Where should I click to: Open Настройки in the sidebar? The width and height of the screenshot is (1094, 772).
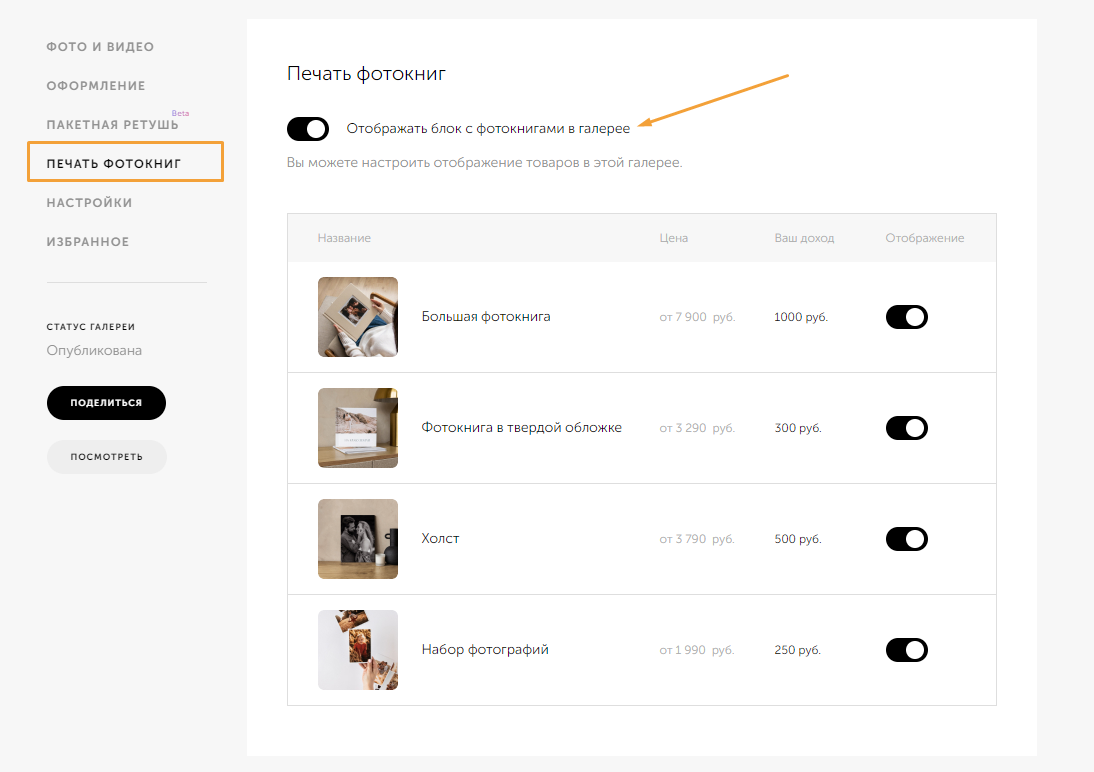point(89,203)
